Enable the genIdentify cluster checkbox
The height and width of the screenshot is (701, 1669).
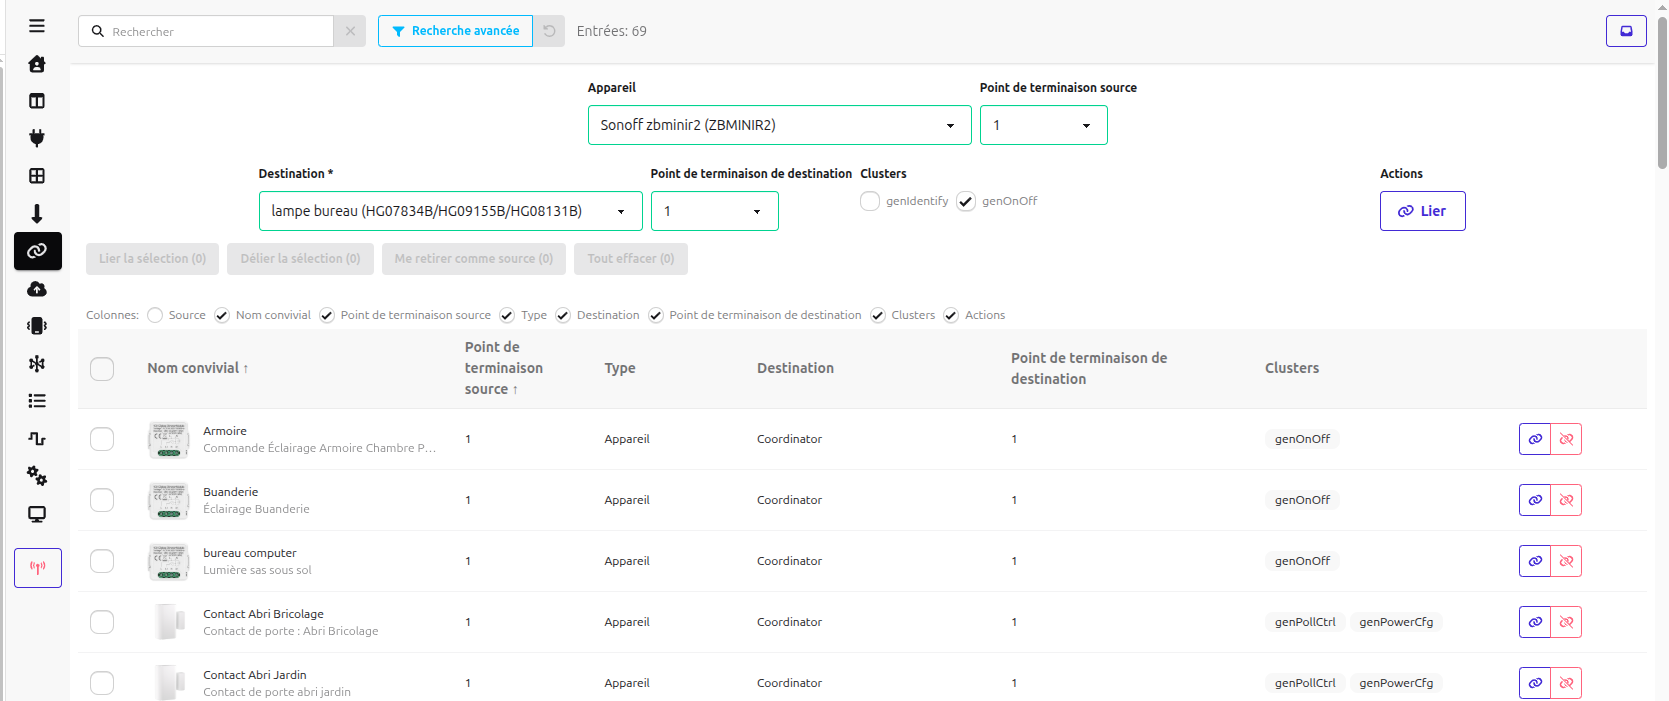(x=870, y=201)
